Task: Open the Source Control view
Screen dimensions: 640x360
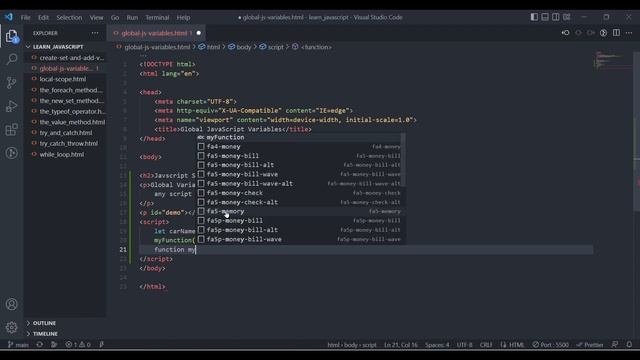Action: 11,83
